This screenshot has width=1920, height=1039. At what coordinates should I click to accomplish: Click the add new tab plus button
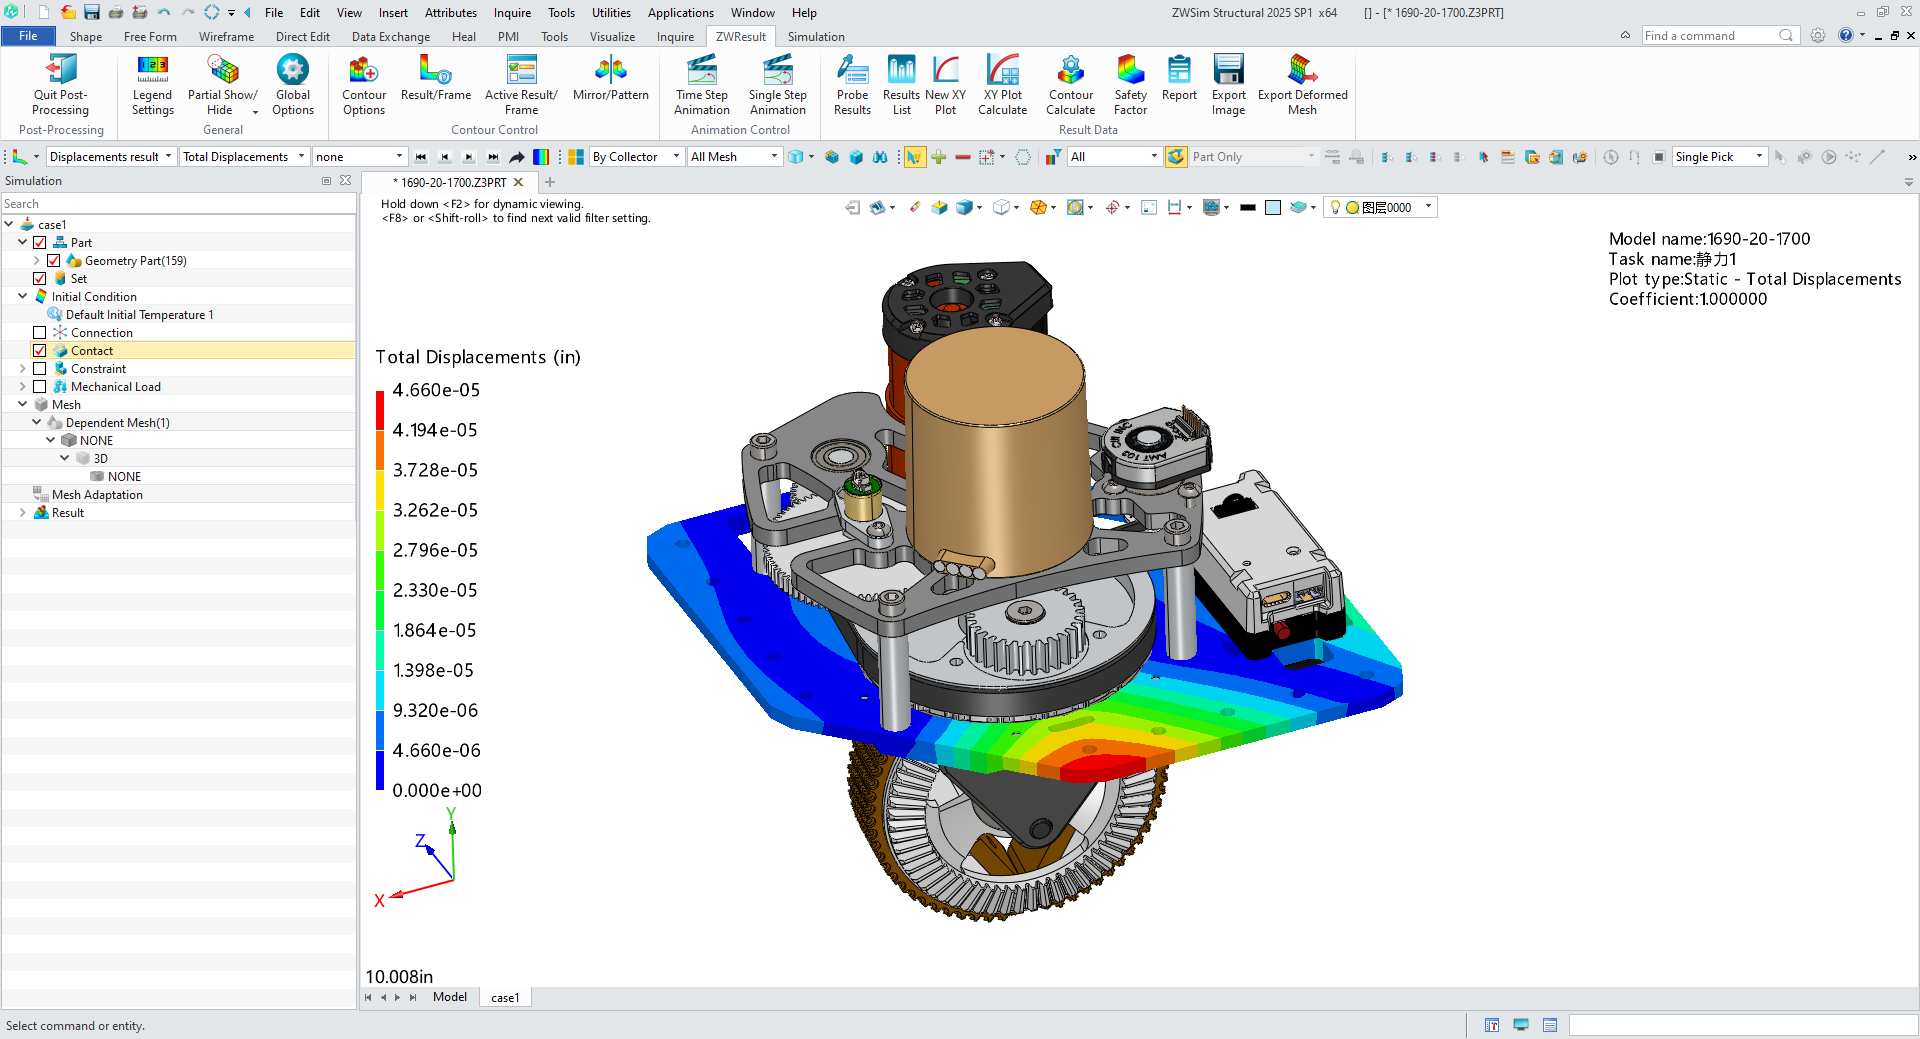[x=549, y=183]
